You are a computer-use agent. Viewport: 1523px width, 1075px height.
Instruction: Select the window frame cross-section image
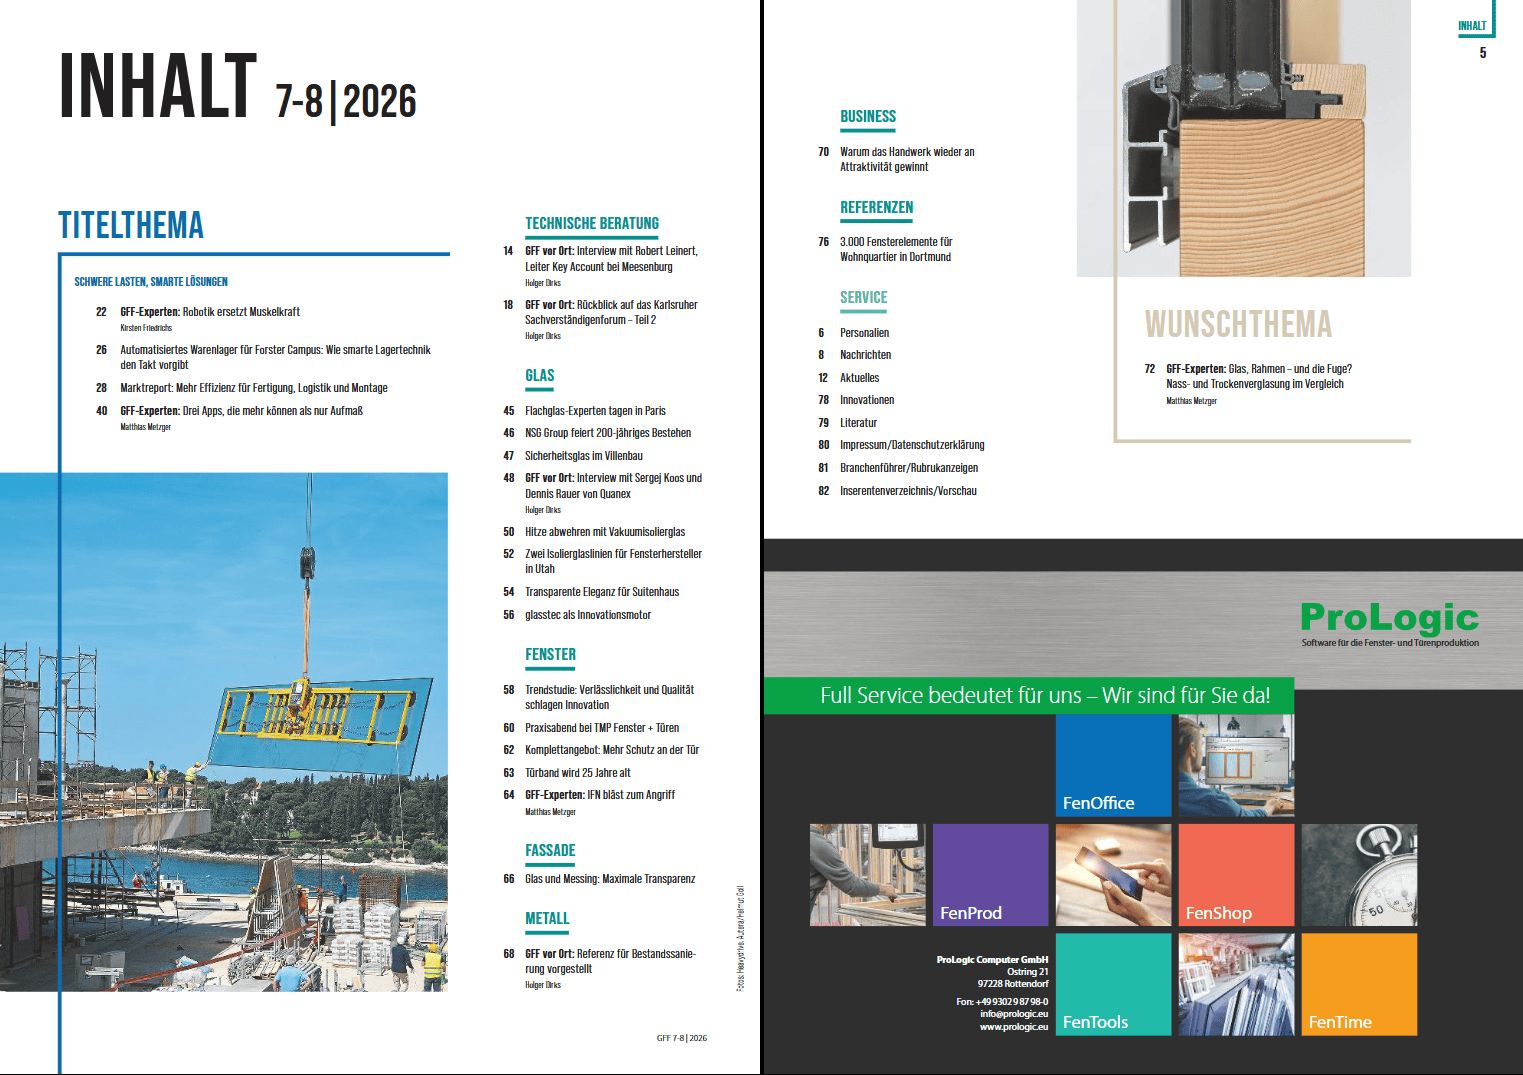1244,138
